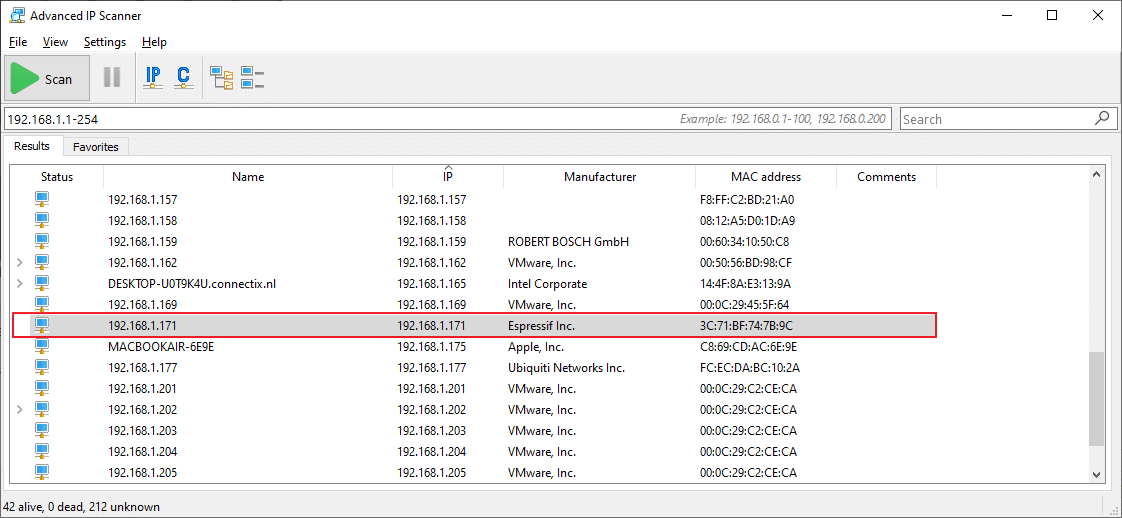Image resolution: width=1122 pixels, height=518 pixels.
Task: Click the computer icon for 192.168.1.158
Action: tap(42, 220)
